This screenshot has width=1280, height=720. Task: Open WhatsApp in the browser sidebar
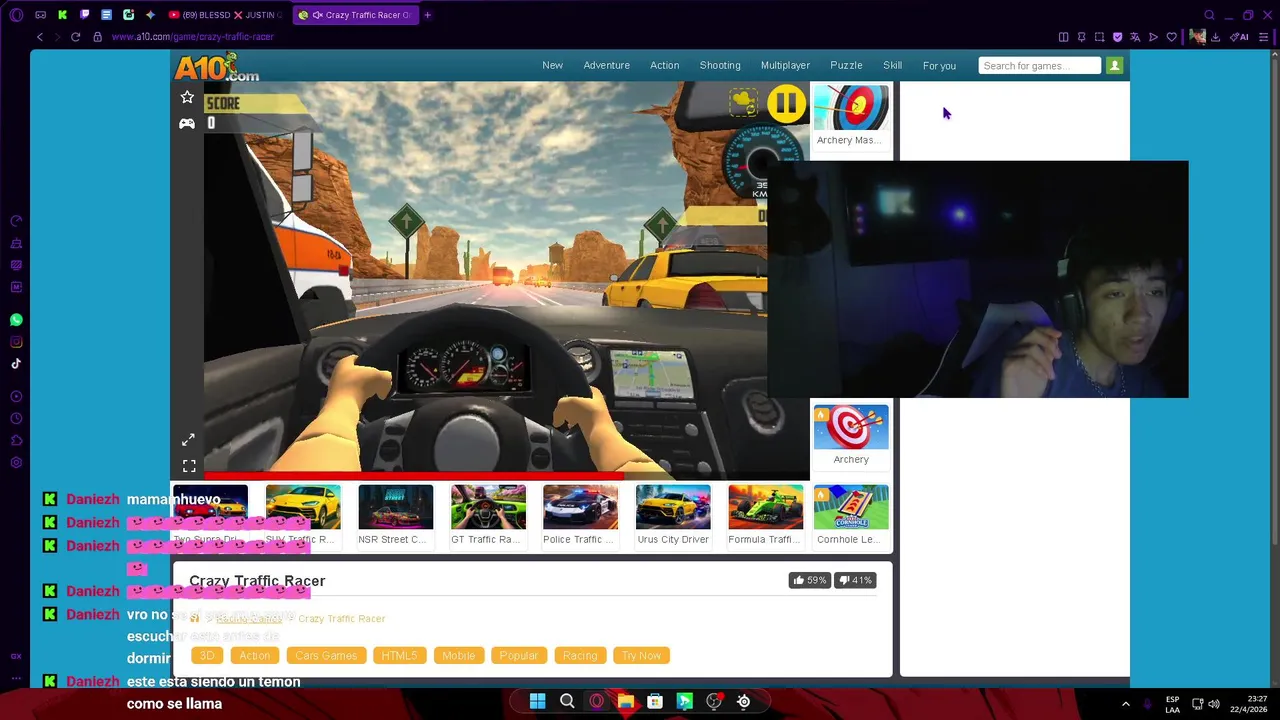(16, 320)
